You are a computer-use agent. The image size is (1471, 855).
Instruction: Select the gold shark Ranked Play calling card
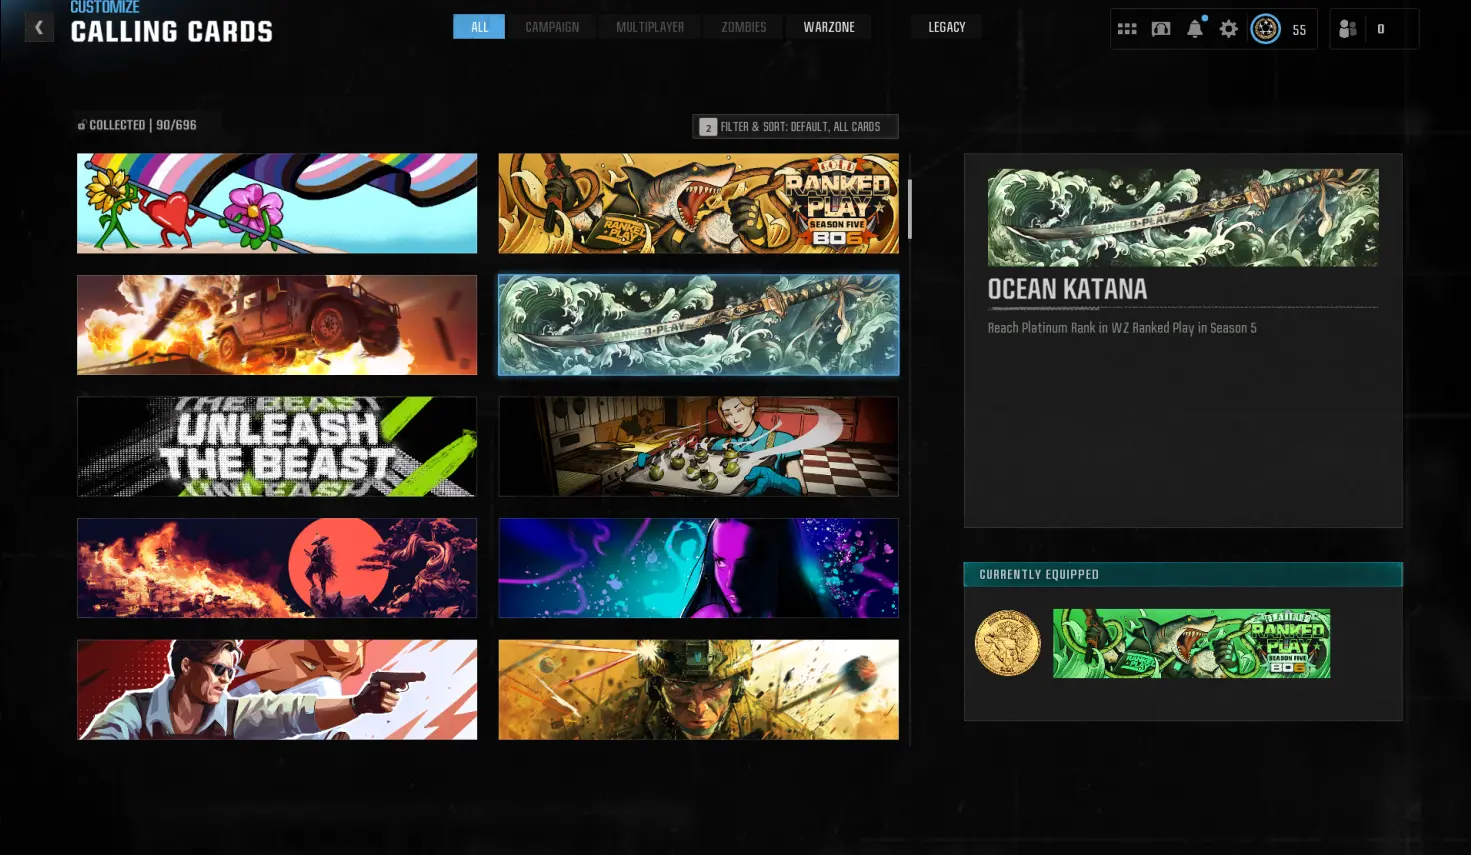click(x=698, y=203)
